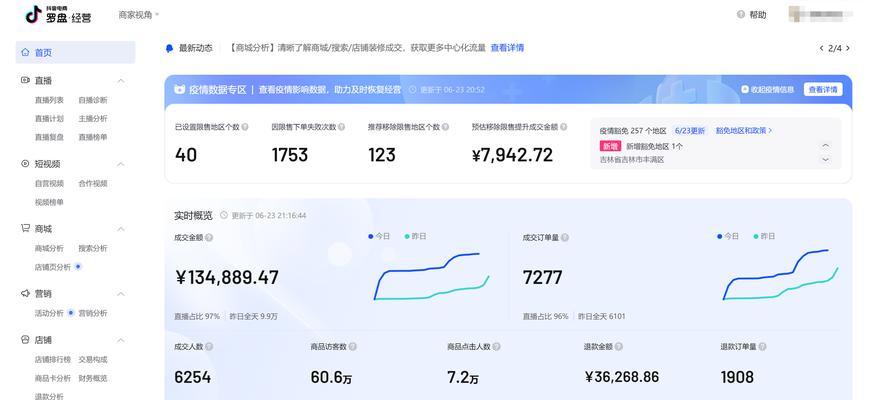The image size is (891, 400).
Task: Click info icon beside 成交订单量
Action: point(564,238)
